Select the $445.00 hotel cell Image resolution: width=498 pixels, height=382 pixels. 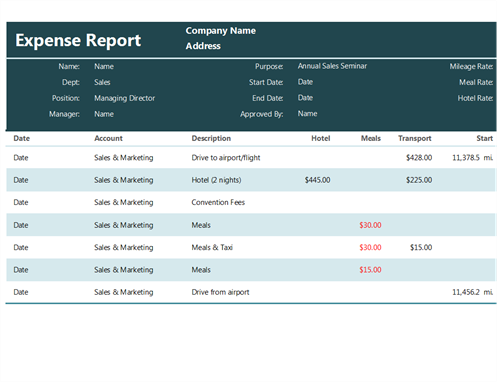tap(317, 180)
